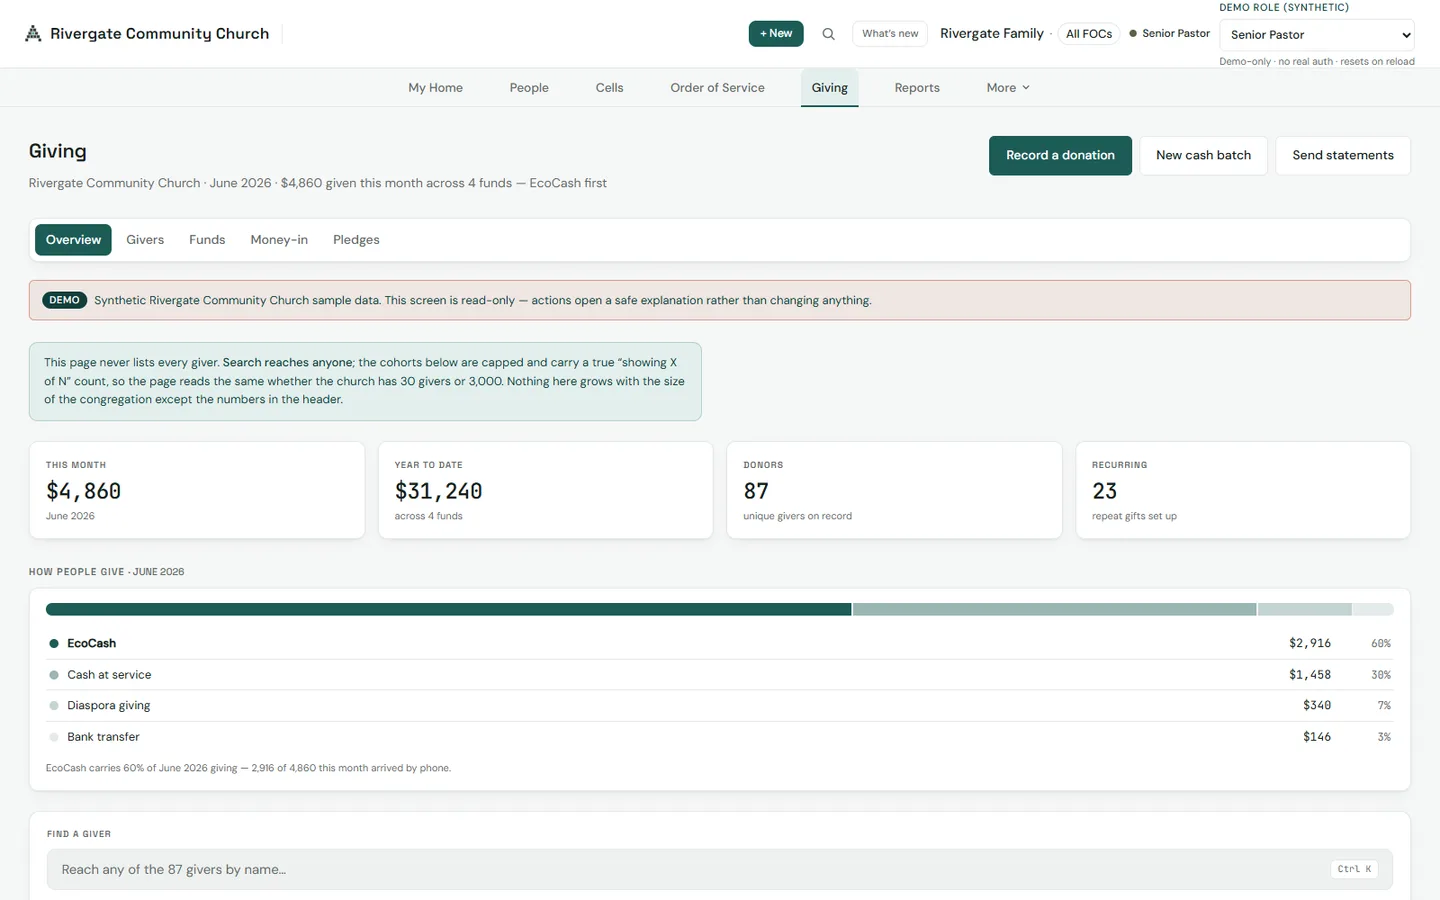Viewport: 1440px width, 900px height.
Task: Expand the More navigation menu
Action: tap(1008, 88)
